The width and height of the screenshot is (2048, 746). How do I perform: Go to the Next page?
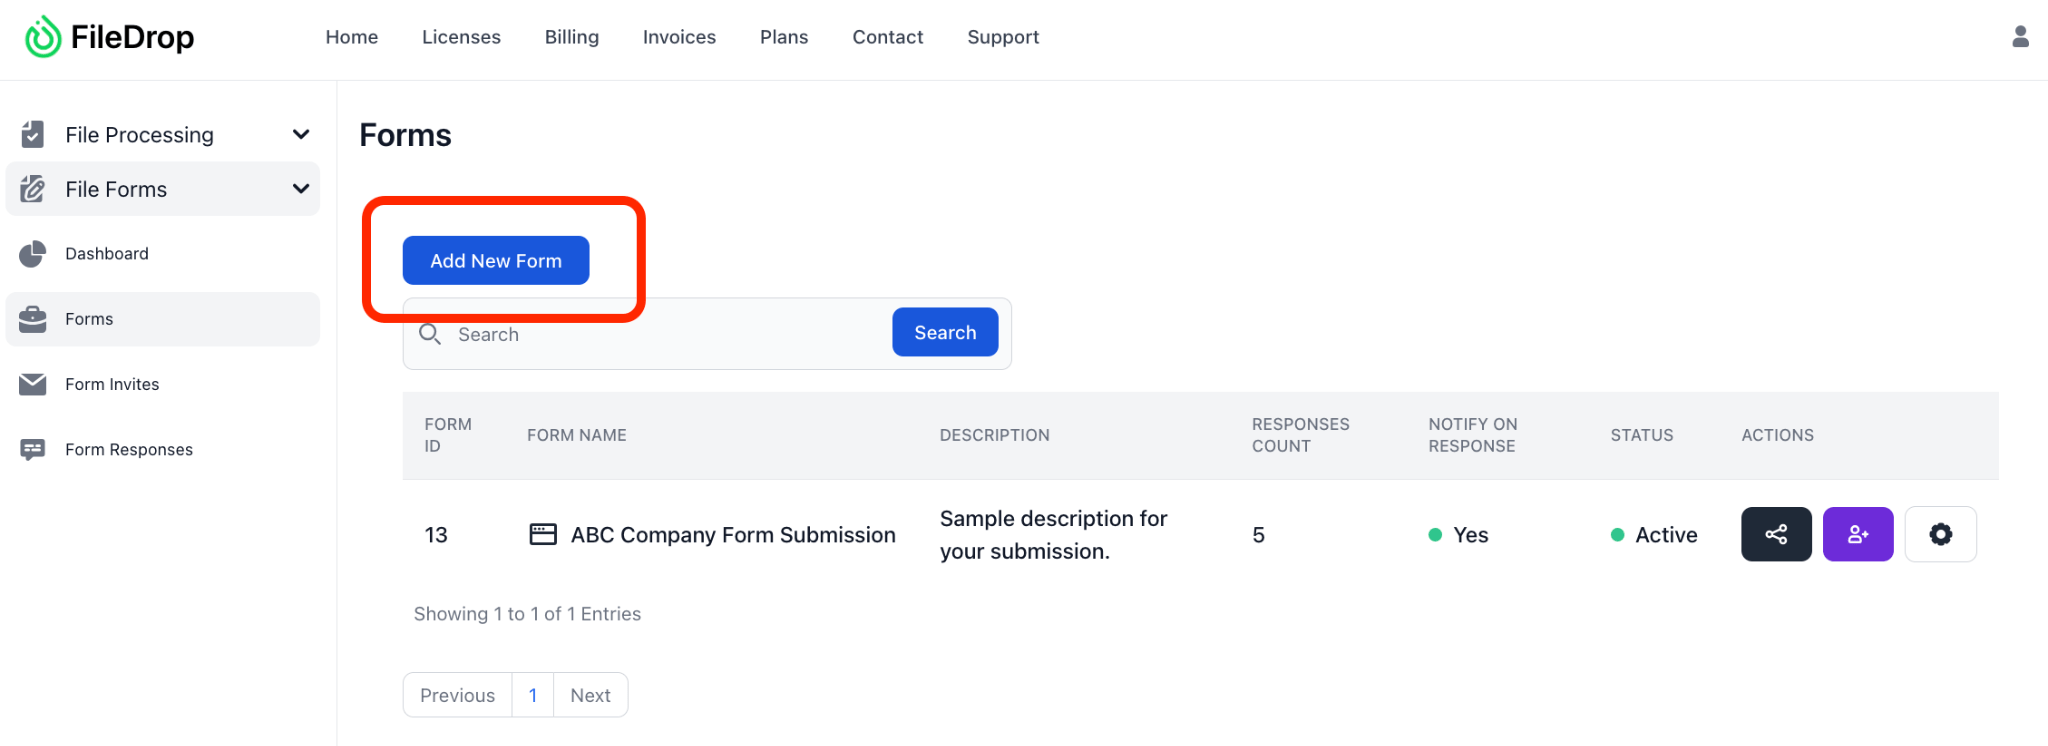590,695
